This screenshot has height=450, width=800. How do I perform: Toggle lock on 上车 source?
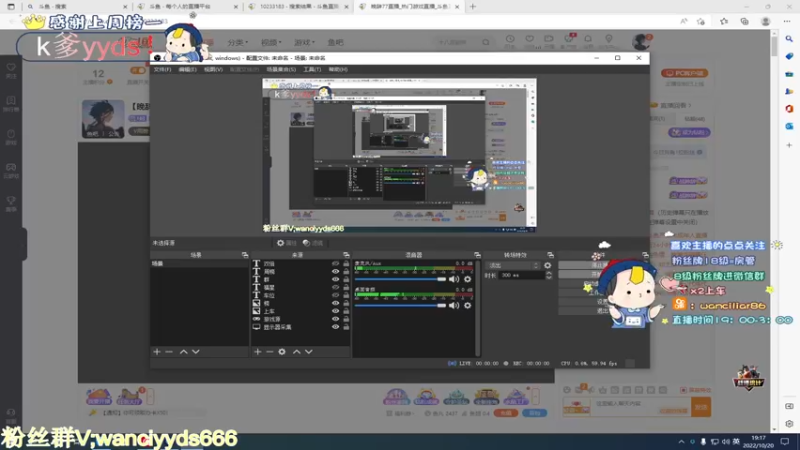pyautogui.click(x=346, y=311)
